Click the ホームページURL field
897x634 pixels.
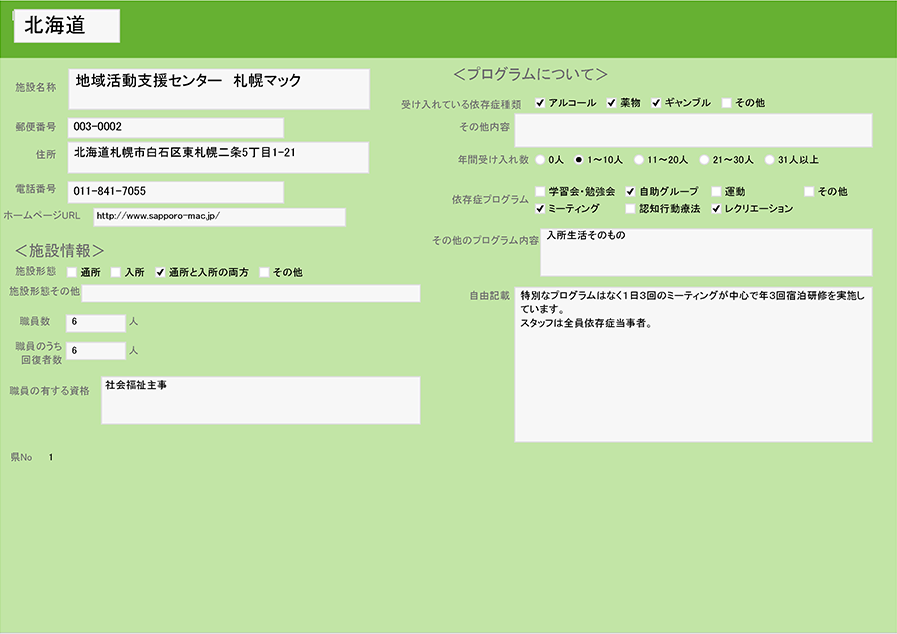[x=219, y=217]
